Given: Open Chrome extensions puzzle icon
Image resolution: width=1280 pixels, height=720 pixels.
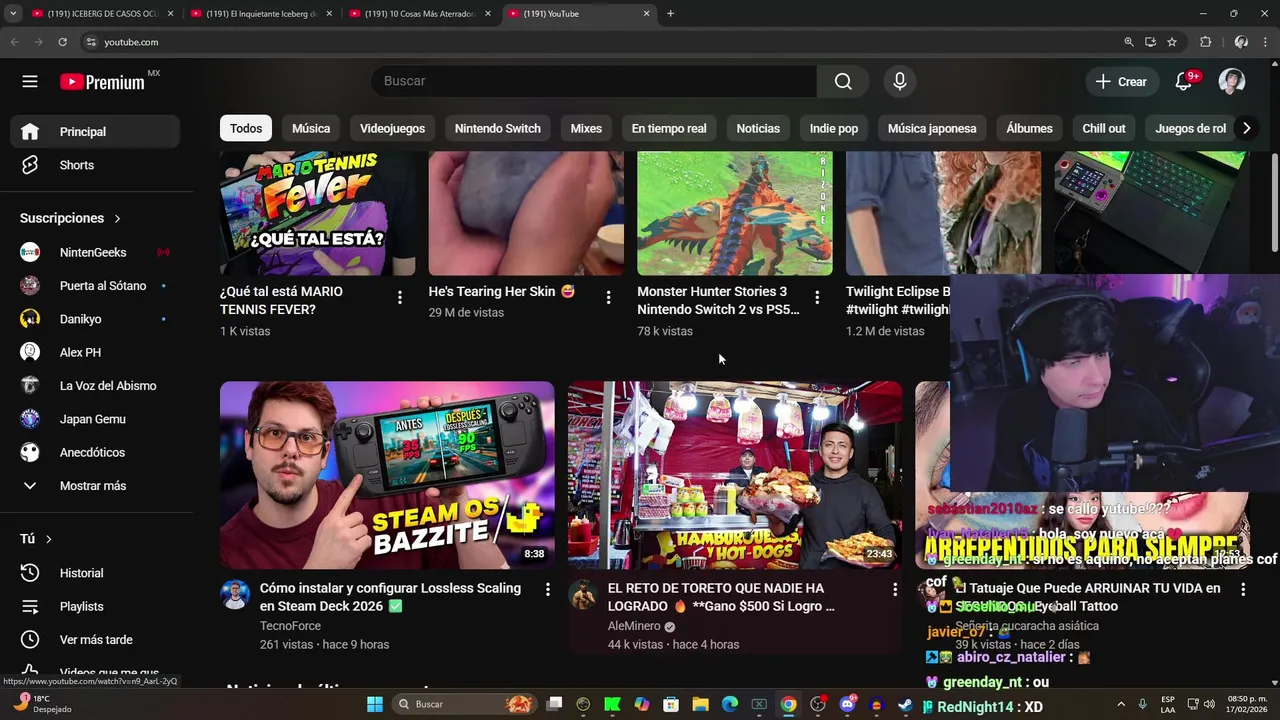Looking at the screenshot, I should 1205,42.
